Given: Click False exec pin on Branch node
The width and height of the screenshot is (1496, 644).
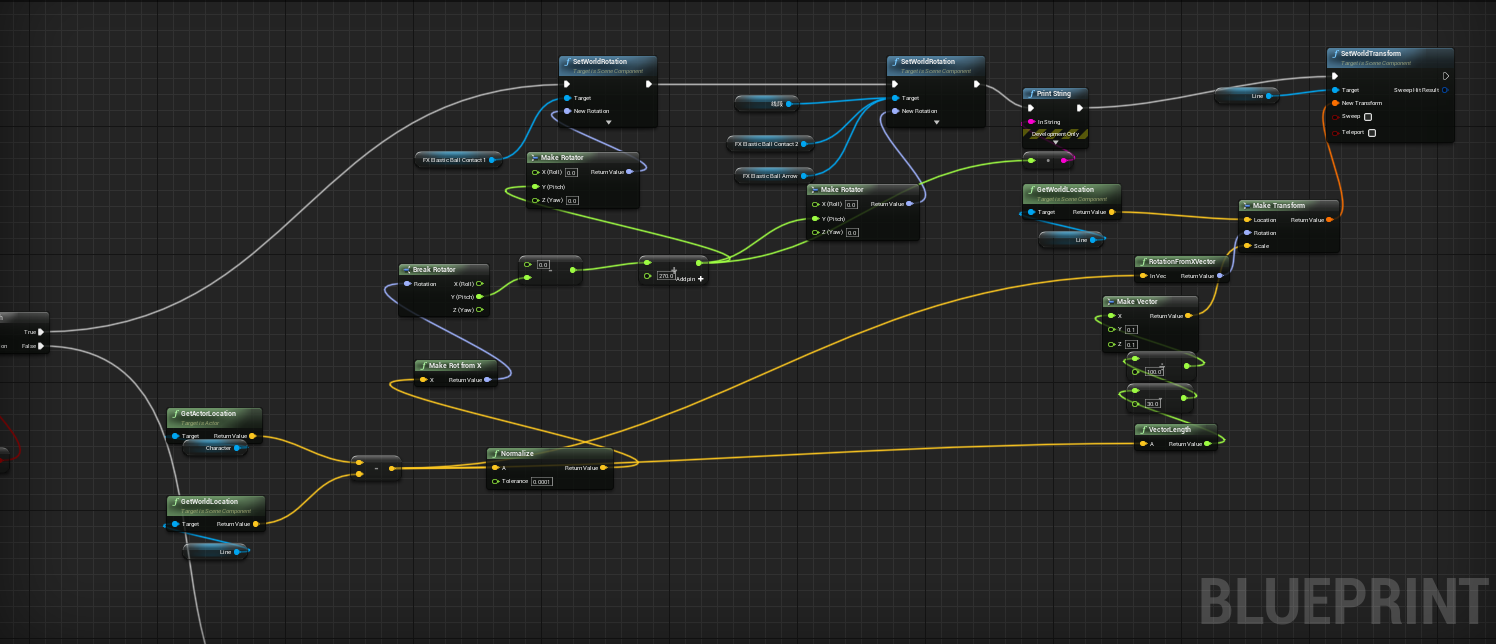Looking at the screenshot, I should [40, 346].
